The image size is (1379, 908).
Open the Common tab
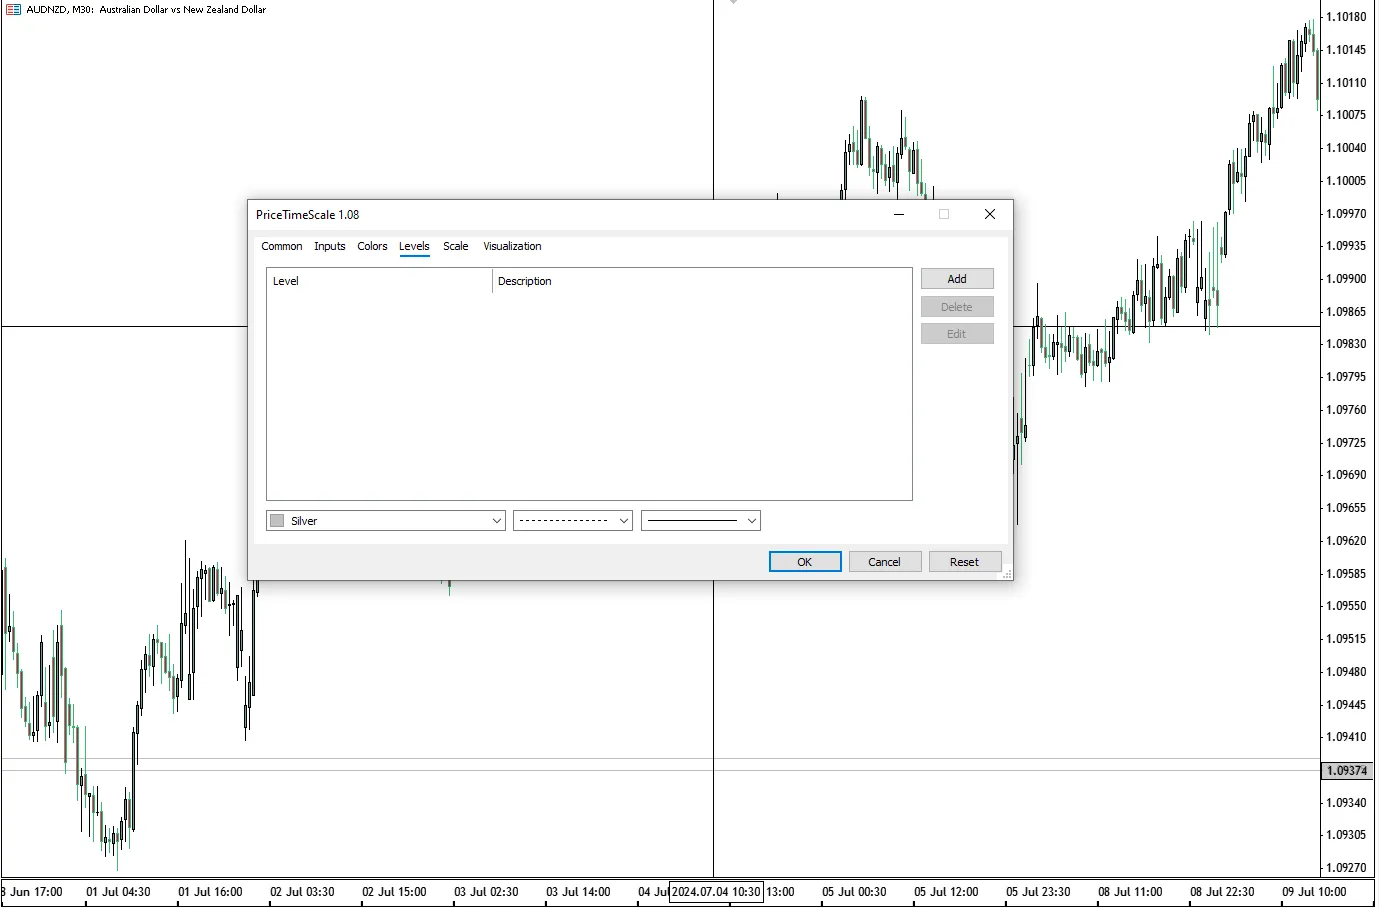281,246
